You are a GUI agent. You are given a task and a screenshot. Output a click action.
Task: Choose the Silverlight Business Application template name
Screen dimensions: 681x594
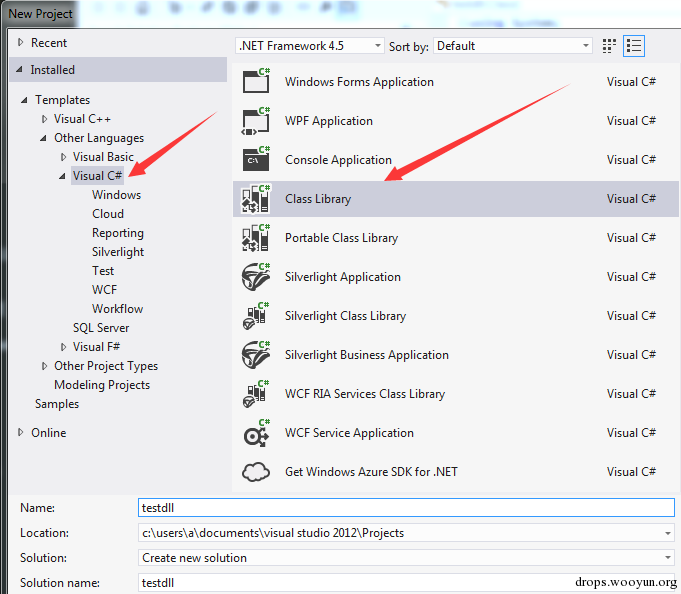pyautogui.click(x=367, y=355)
